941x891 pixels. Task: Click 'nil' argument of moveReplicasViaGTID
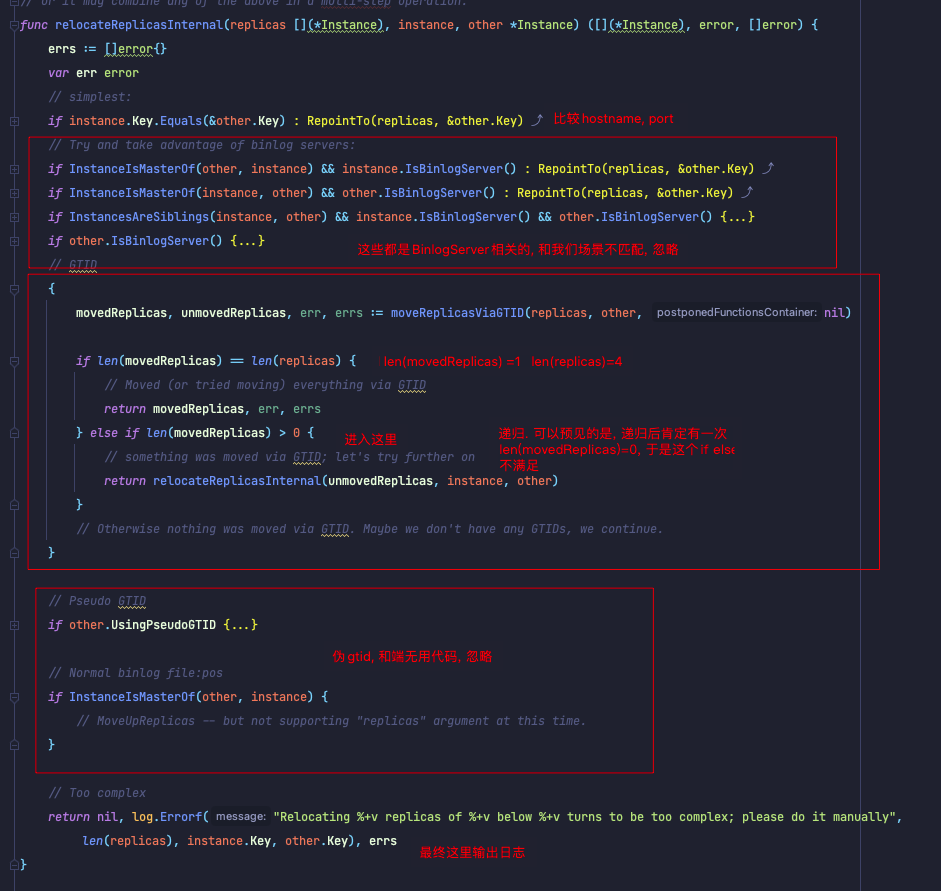[834, 313]
